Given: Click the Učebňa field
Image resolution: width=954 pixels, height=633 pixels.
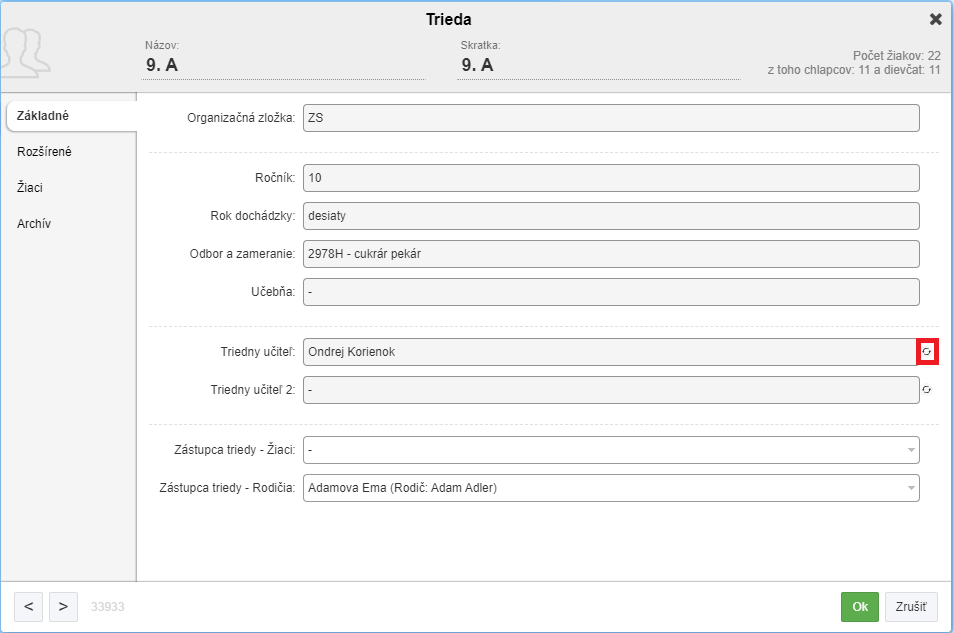Looking at the screenshot, I should point(611,292).
